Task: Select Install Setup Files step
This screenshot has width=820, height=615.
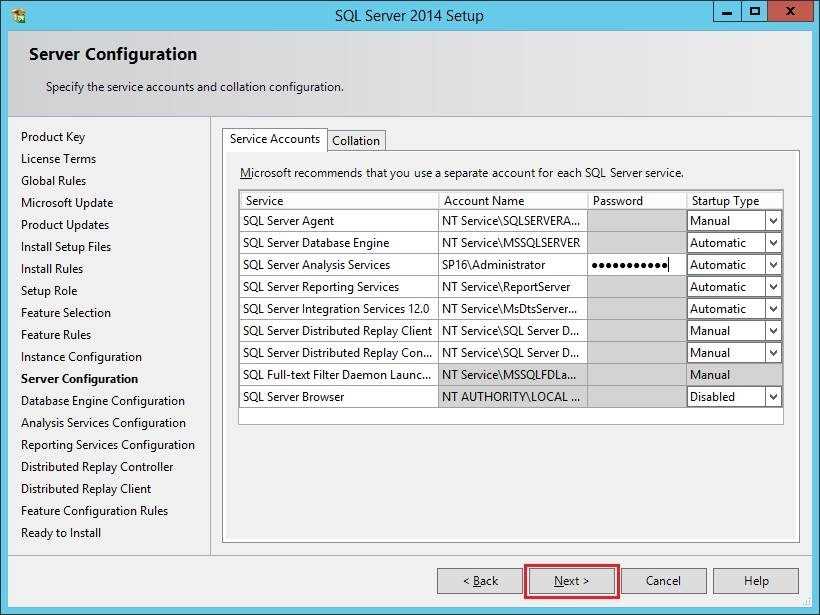Action: [66, 247]
